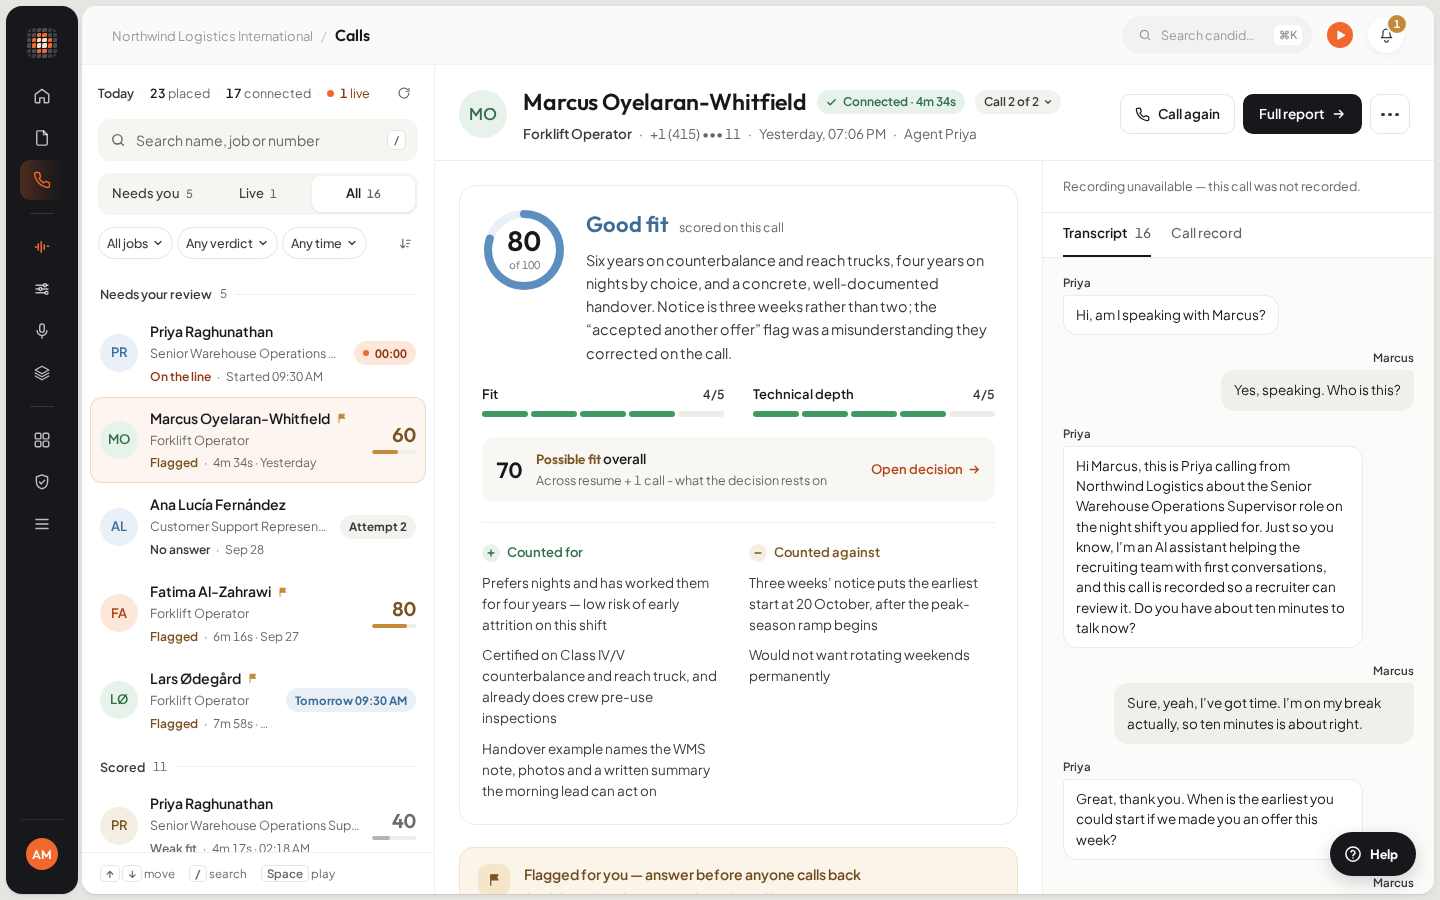This screenshot has width=1440, height=900.
Task: Open the Any verdict filter dropdown
Action: pos(227,243)
